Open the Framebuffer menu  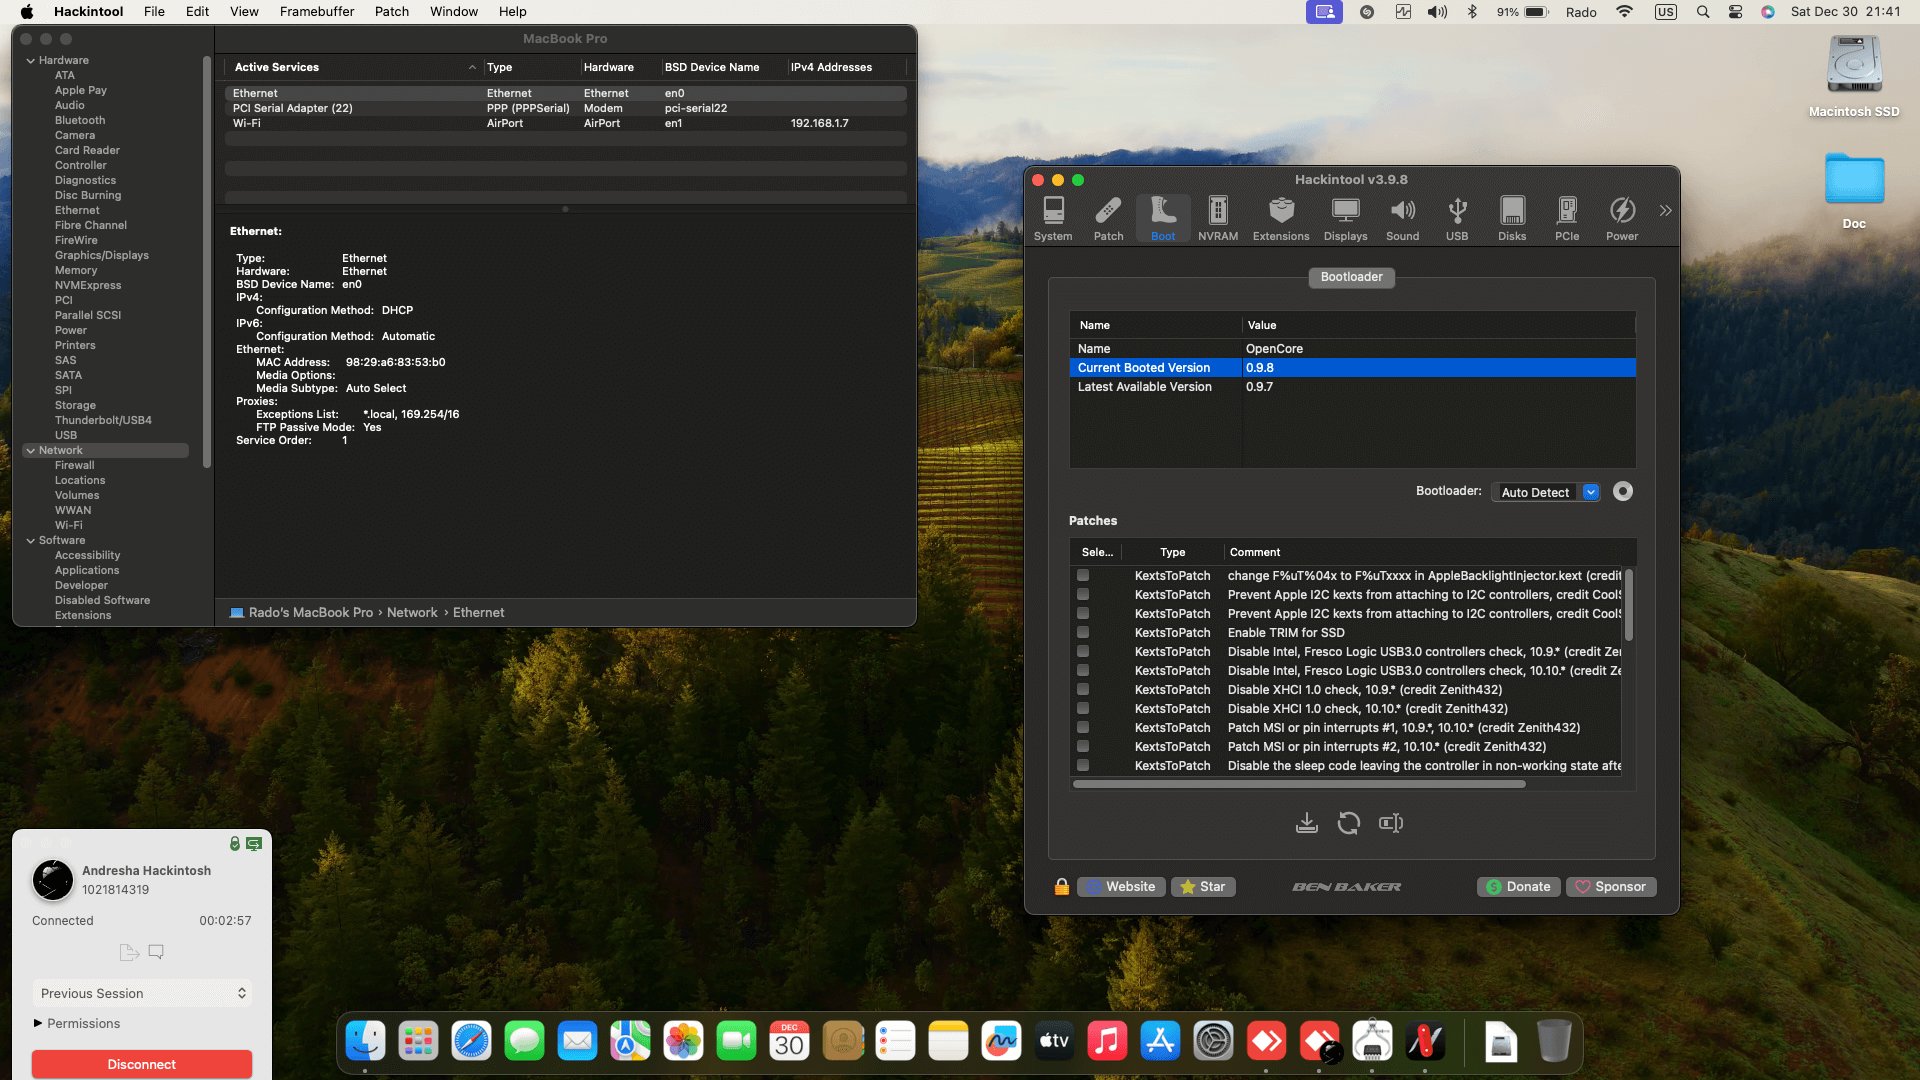pyautogui.click(x=316, y=12)
